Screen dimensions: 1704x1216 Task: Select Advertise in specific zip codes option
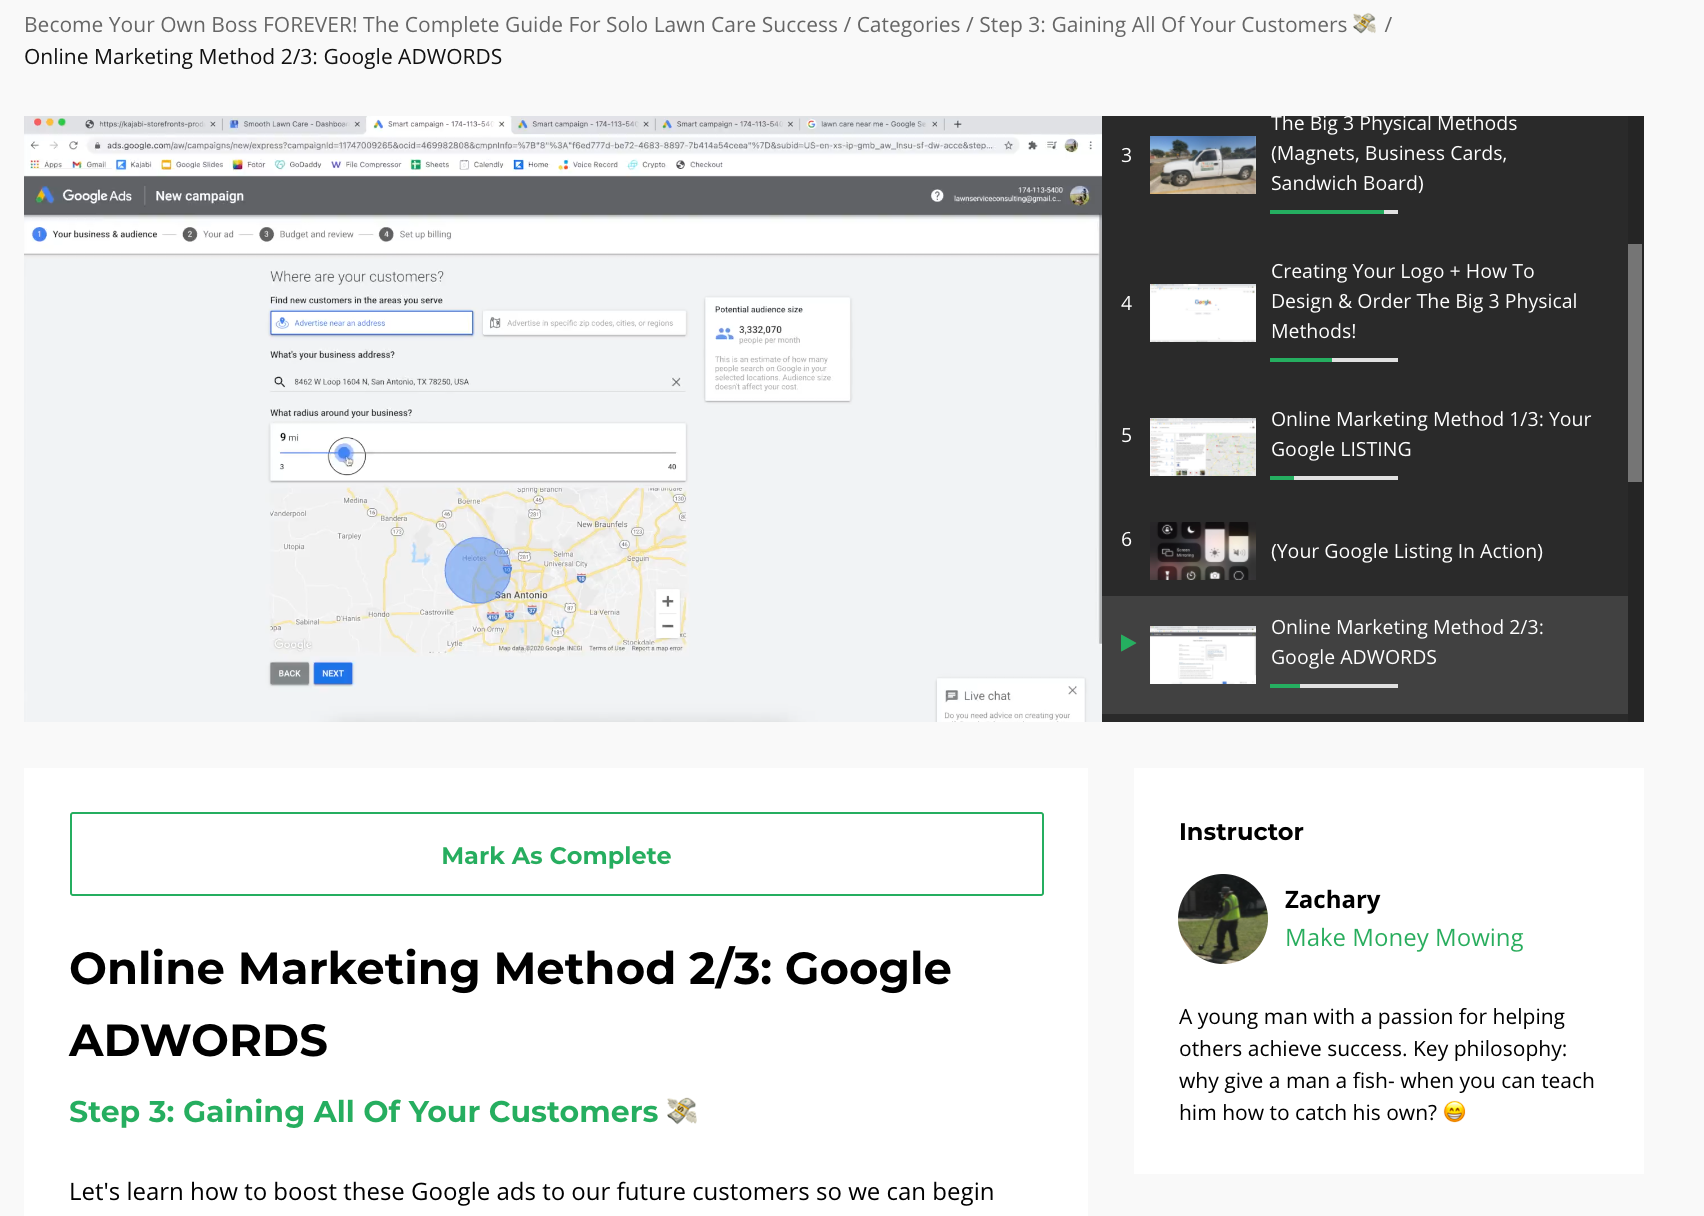(x=584, y=323)
